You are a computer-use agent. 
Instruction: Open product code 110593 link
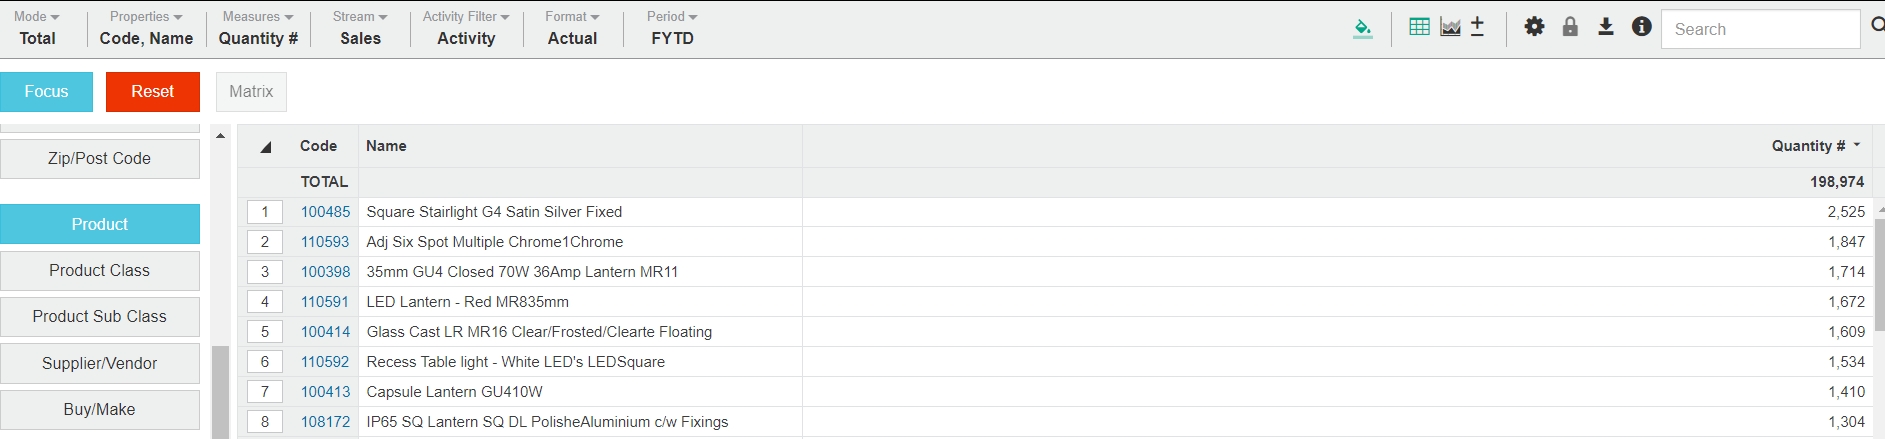pyautogui.click(x=325, y=242)
